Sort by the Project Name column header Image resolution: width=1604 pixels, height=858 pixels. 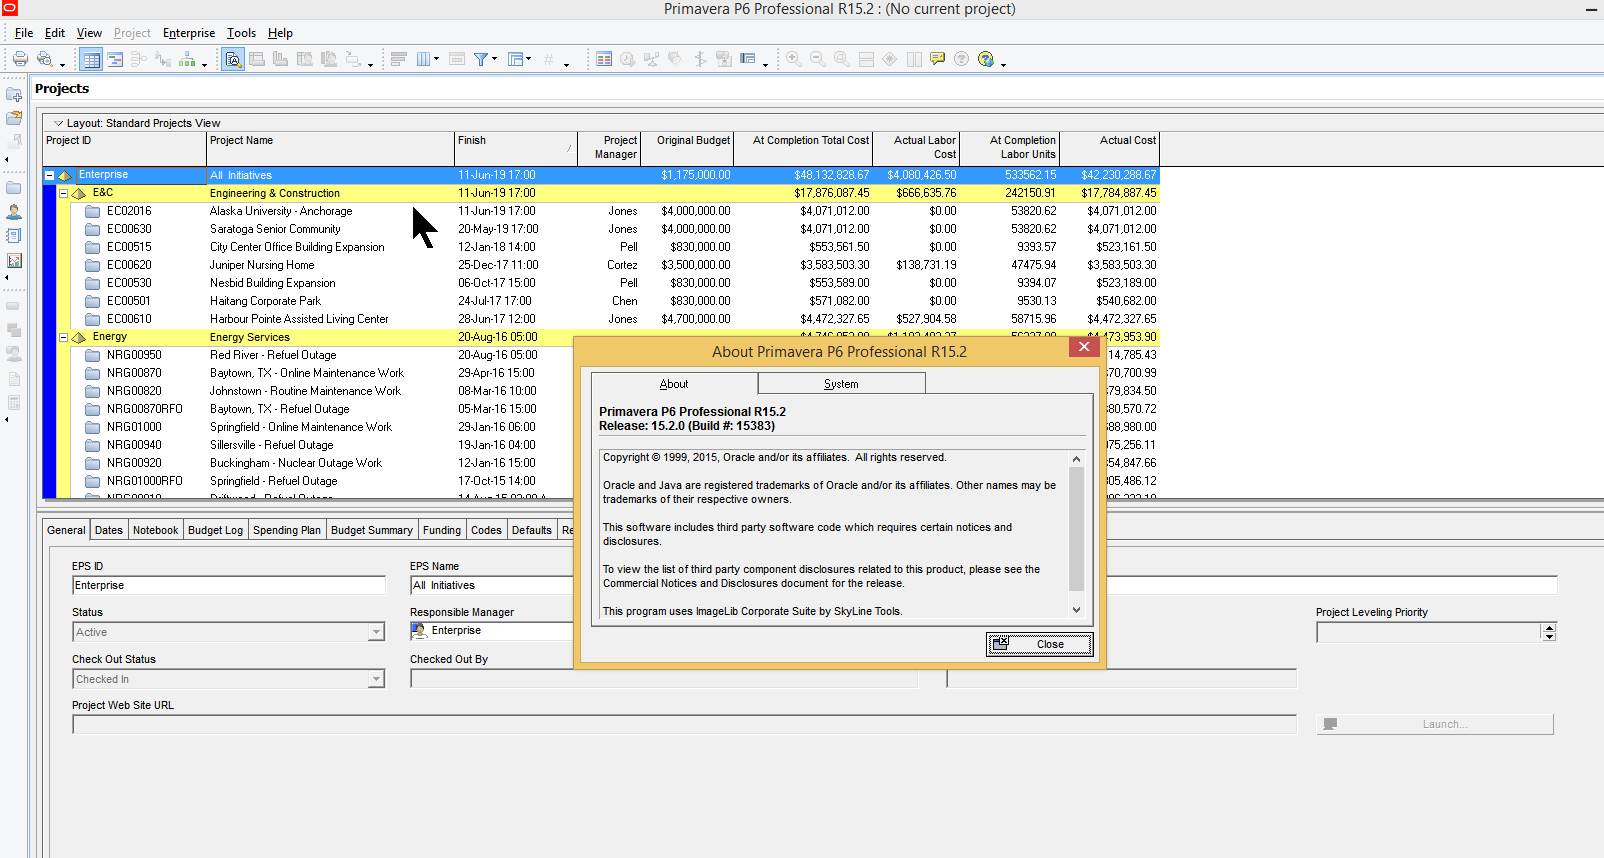click(x=330, y=148)
